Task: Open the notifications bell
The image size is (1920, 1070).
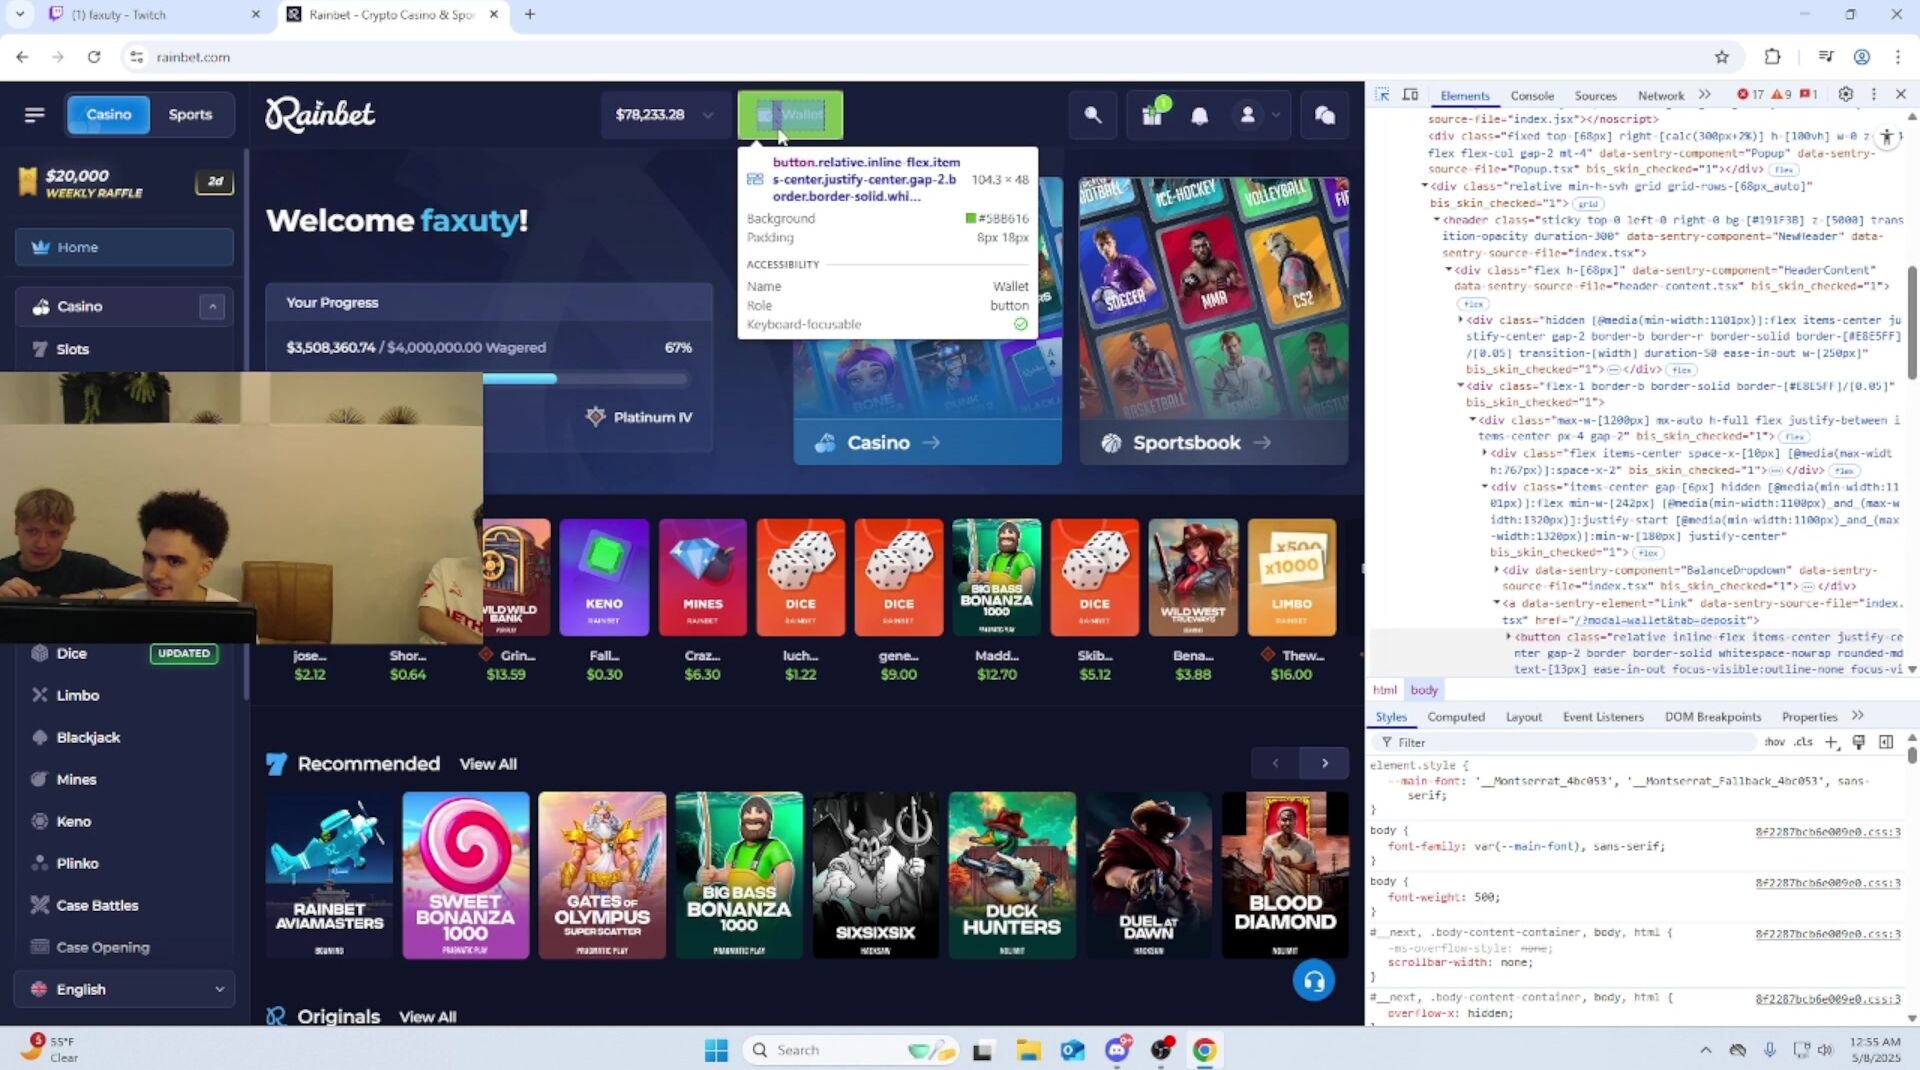Action: pyautogui.click(x=1199, y=116)
